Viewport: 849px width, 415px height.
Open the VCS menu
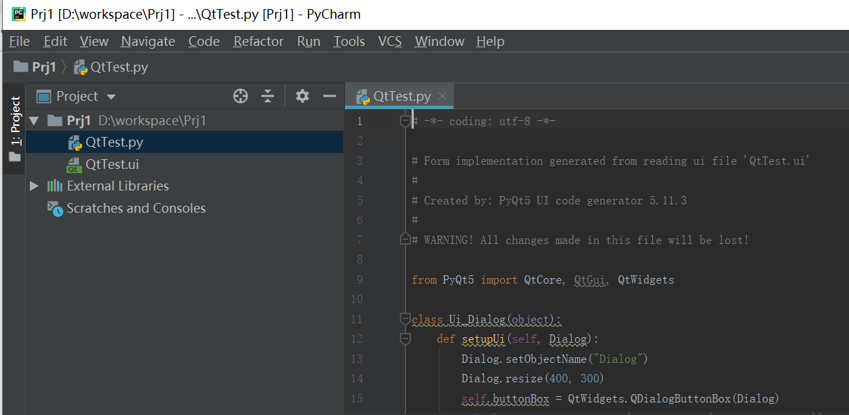[389, 41]
